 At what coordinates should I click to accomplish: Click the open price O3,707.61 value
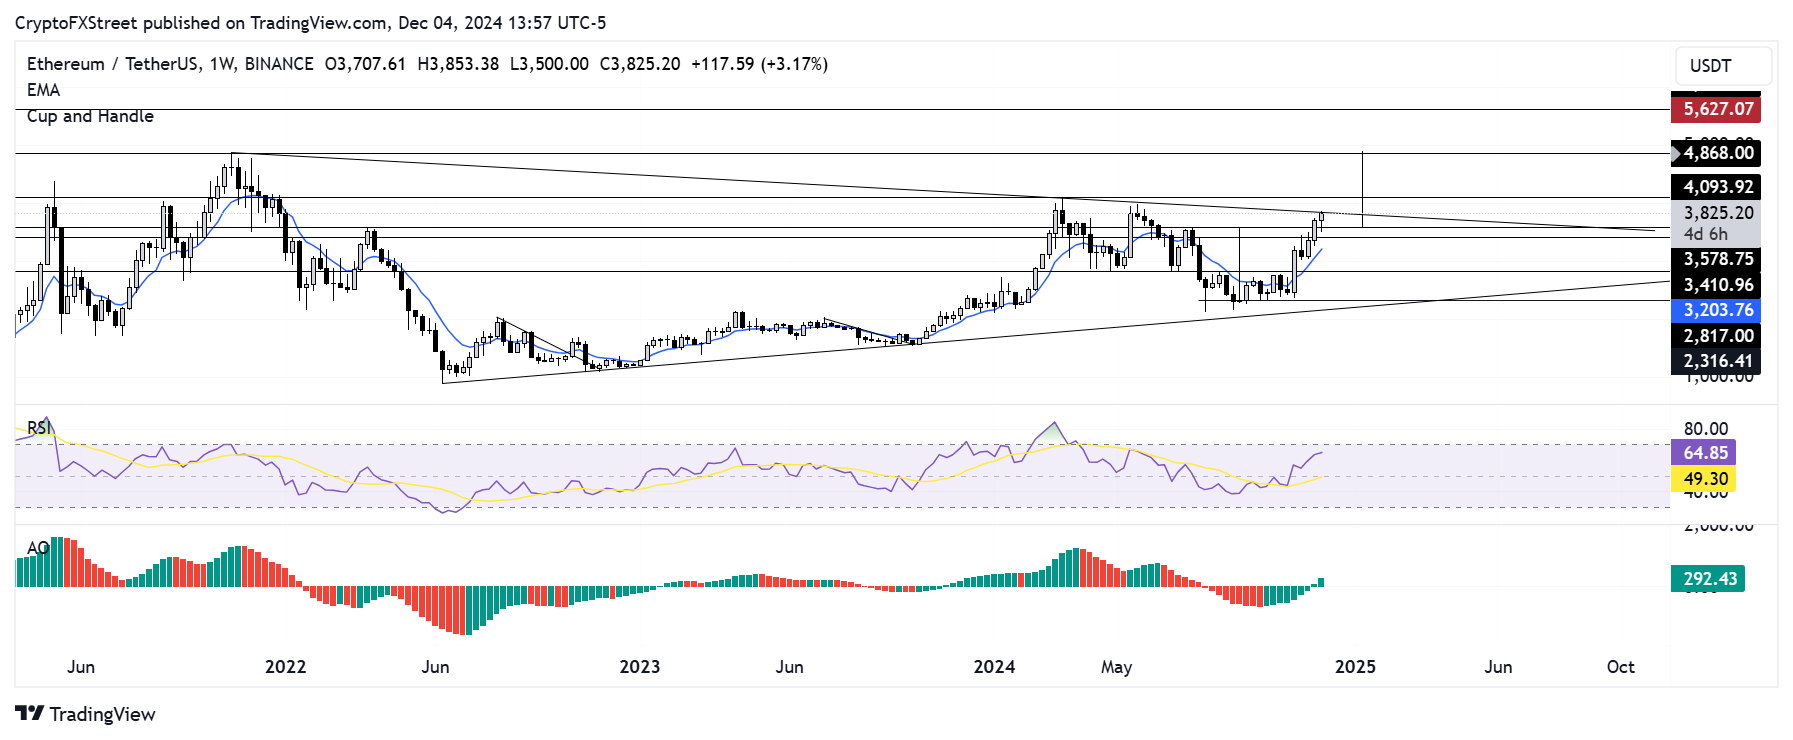point(365,64)
